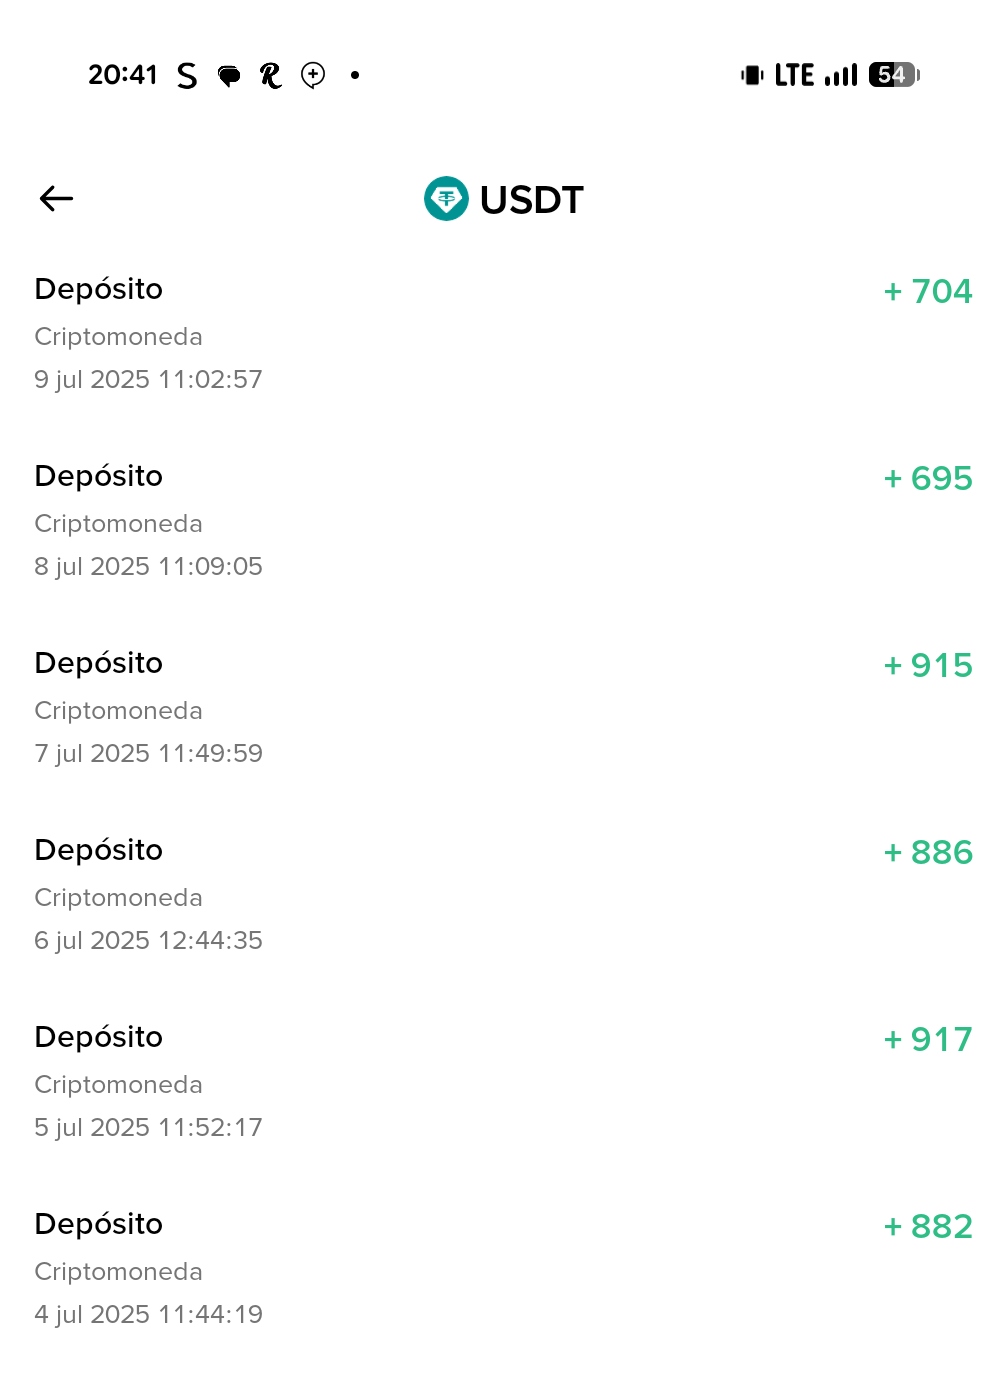Tap the USDT page title text
The width and height of the screenshot is (1007, 1378).
[x=531, y=200]
